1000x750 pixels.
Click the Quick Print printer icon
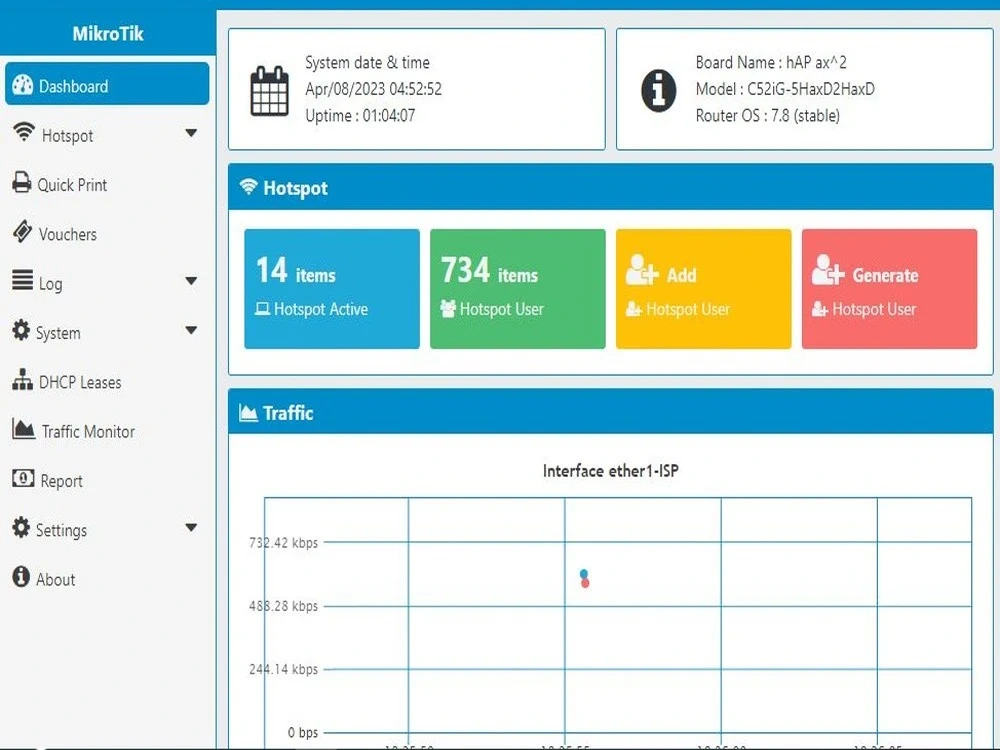[x=22, y=182]
